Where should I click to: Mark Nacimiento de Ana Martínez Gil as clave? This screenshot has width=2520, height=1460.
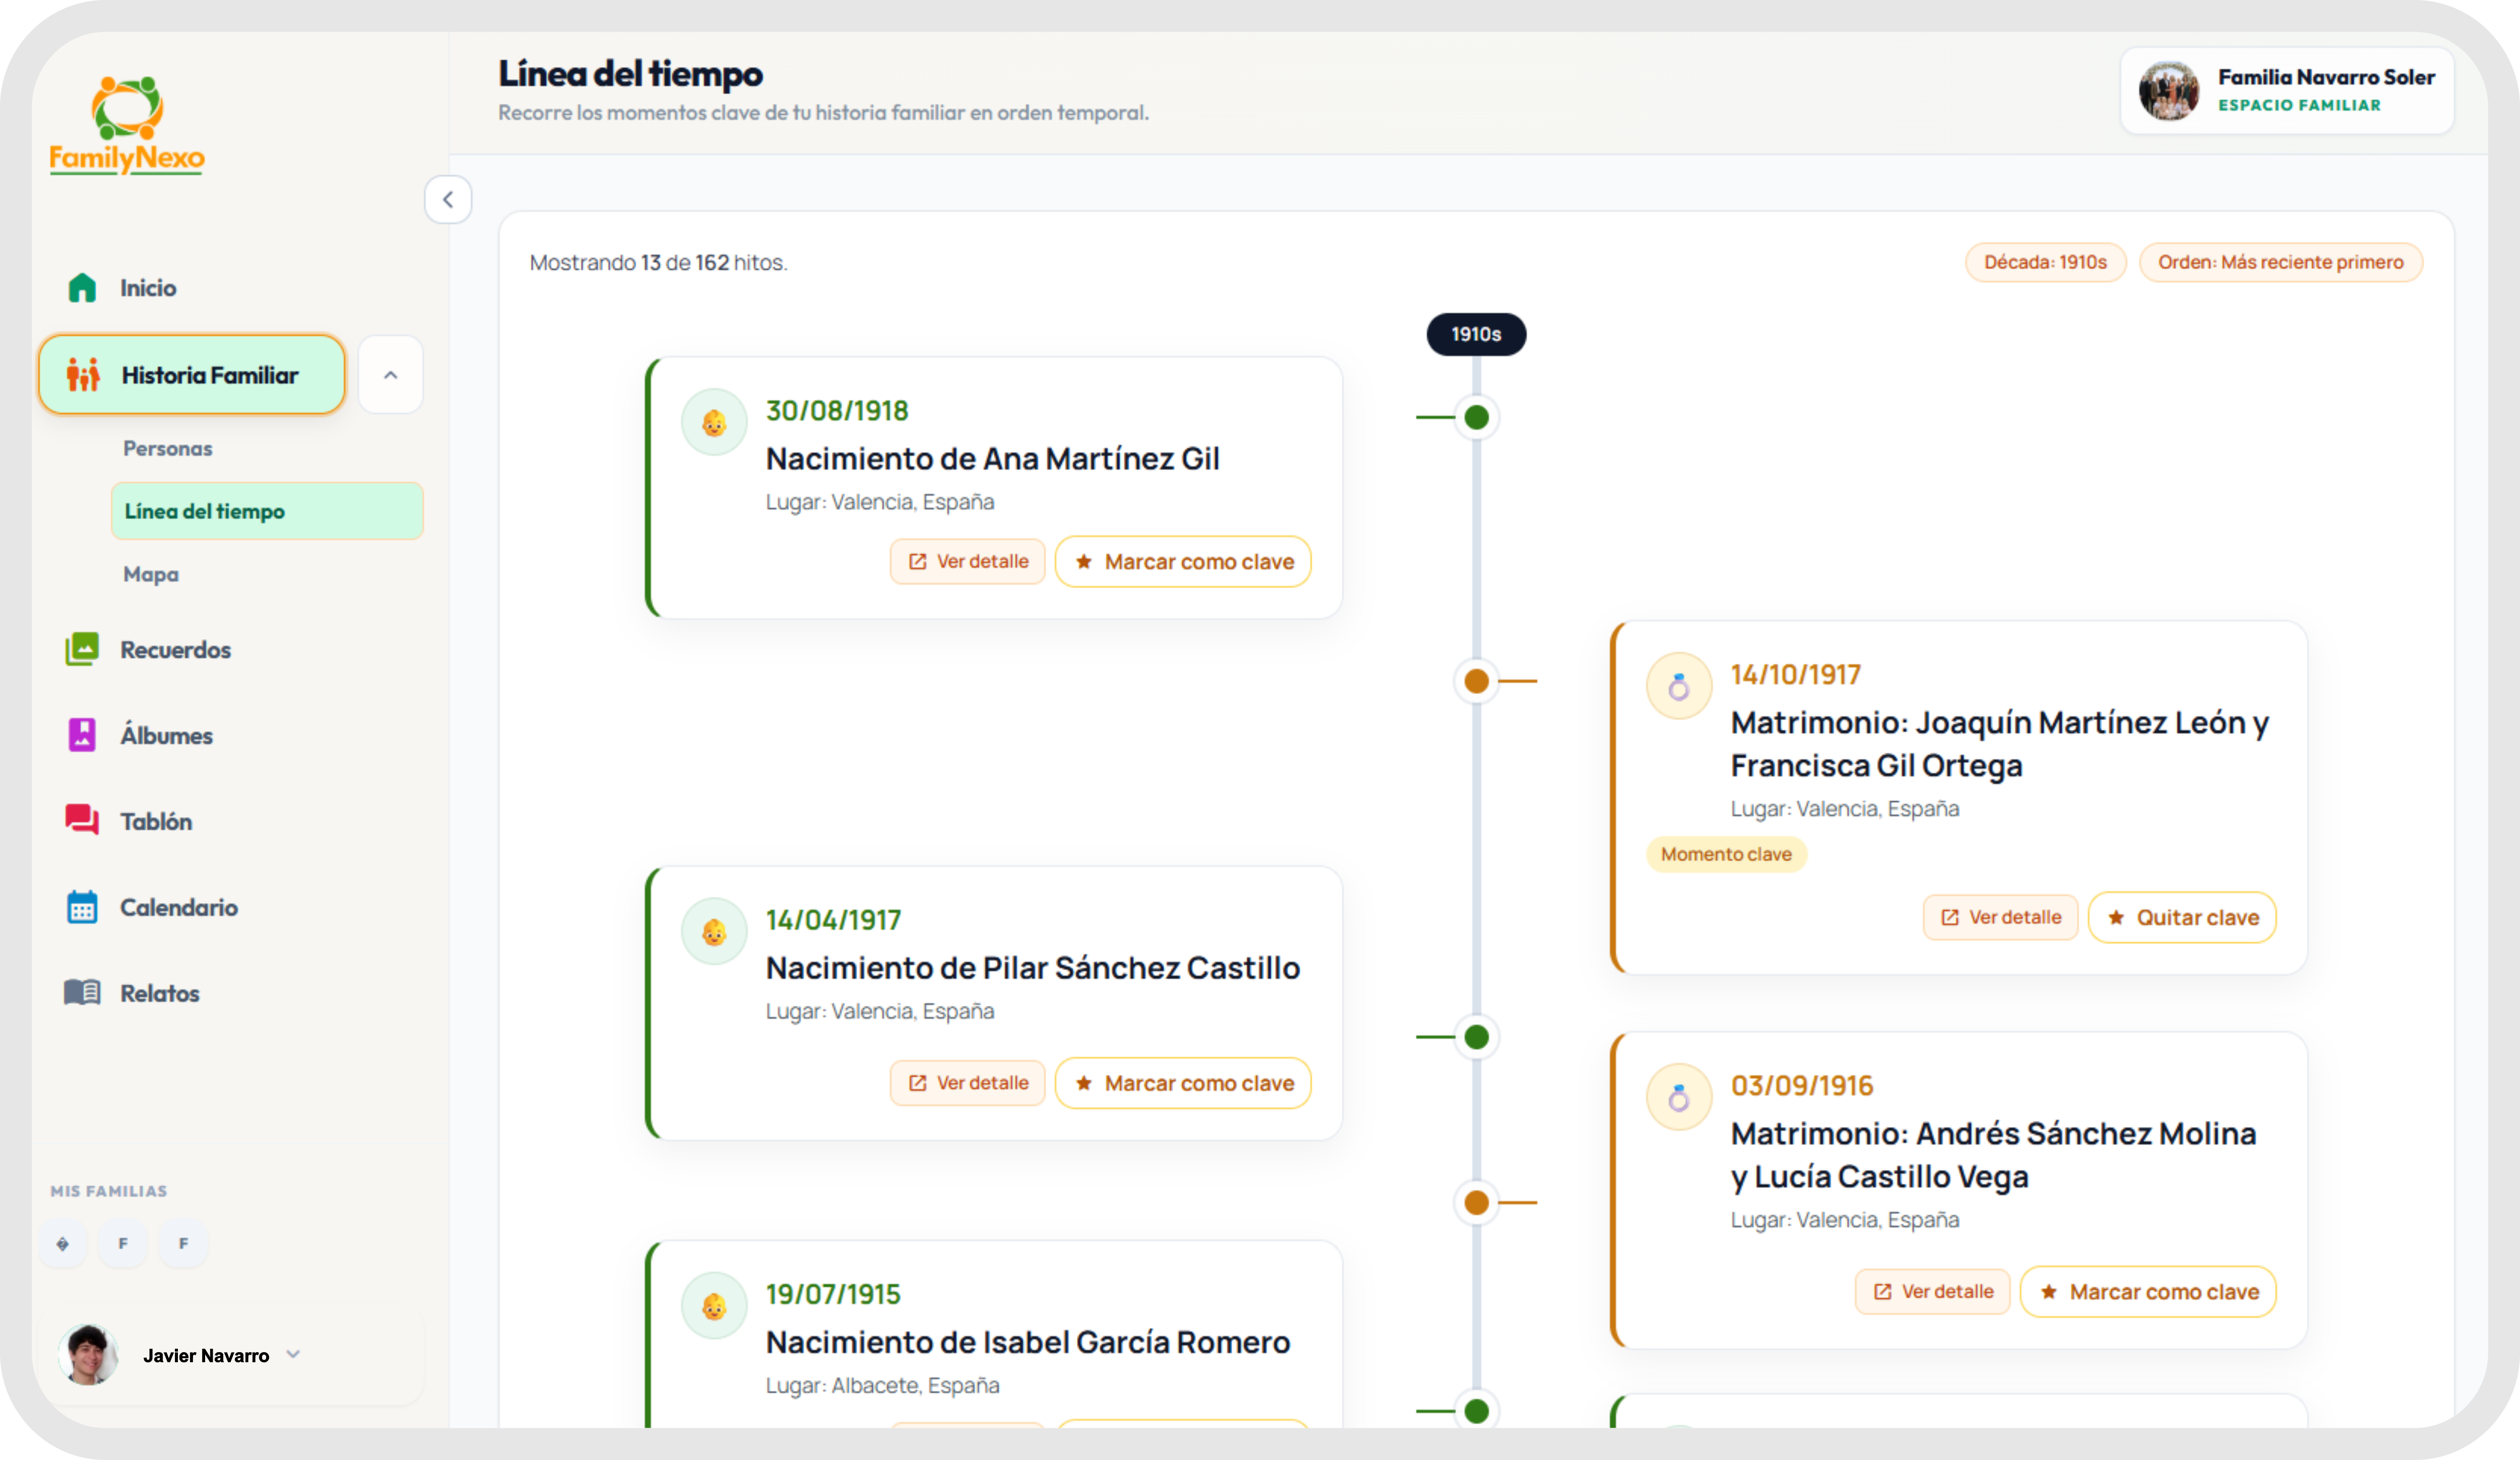1183,562
